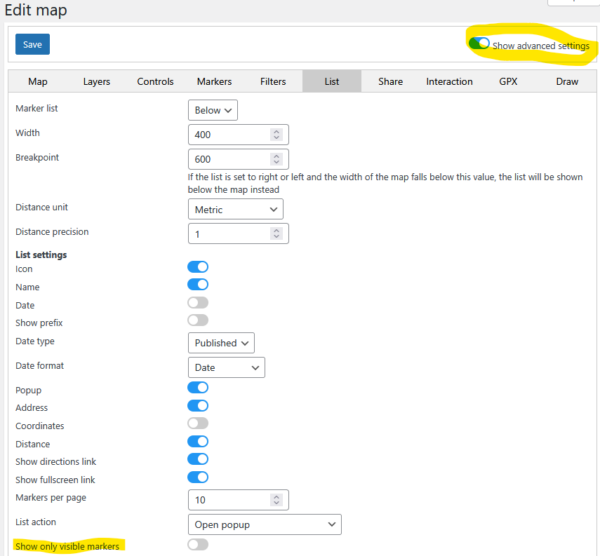600x556 pixels.
Task: Turn on Show only visible markers
Action: point(198,545)
